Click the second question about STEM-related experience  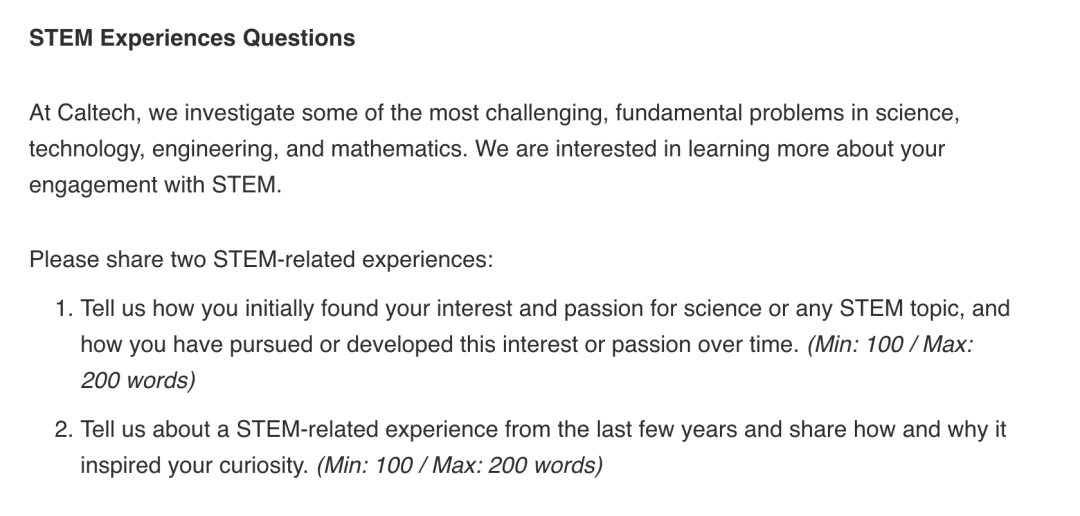[543, 447]
